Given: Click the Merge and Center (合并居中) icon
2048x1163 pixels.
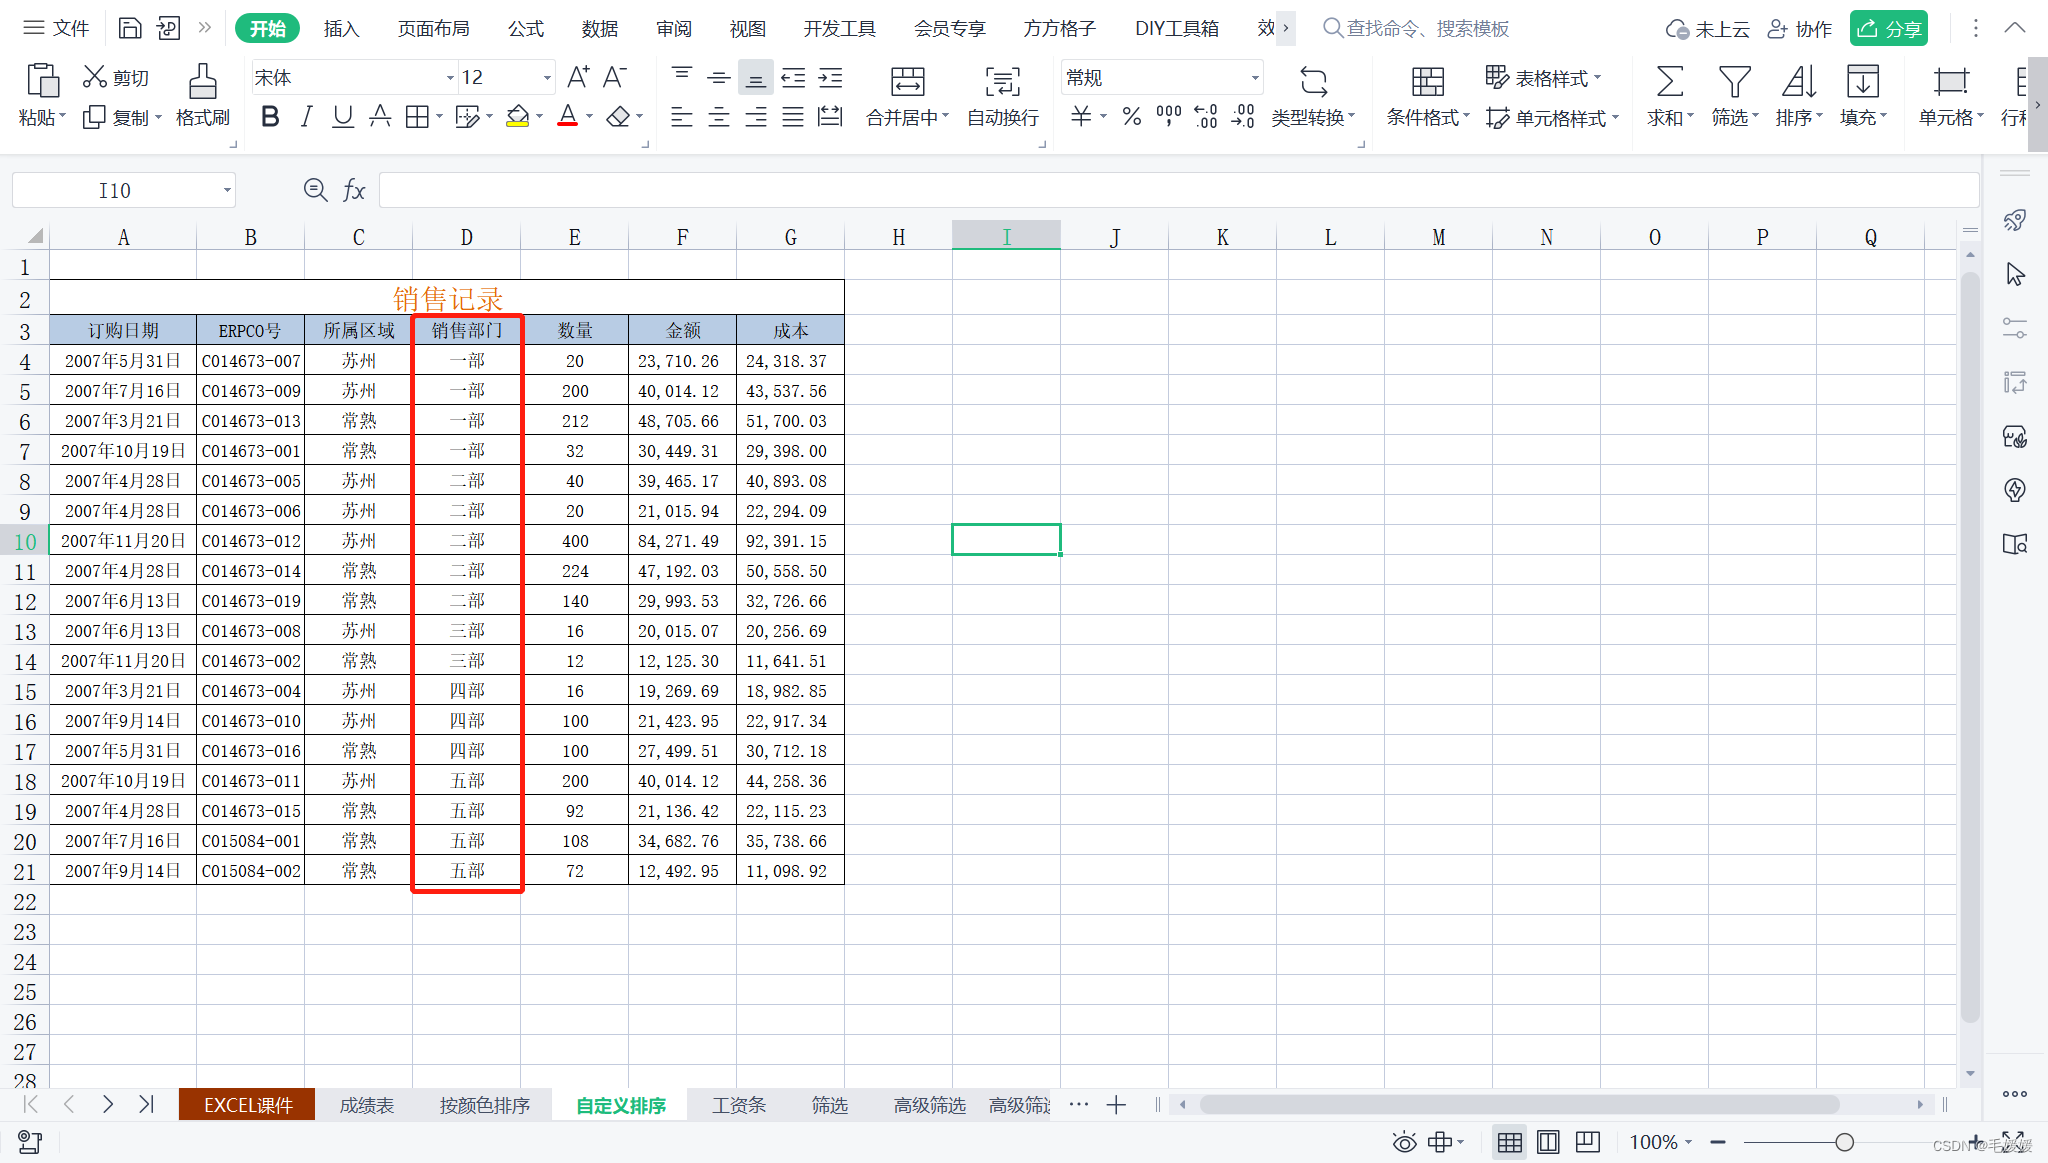Looking at the screenshot, I should [907, 82].
